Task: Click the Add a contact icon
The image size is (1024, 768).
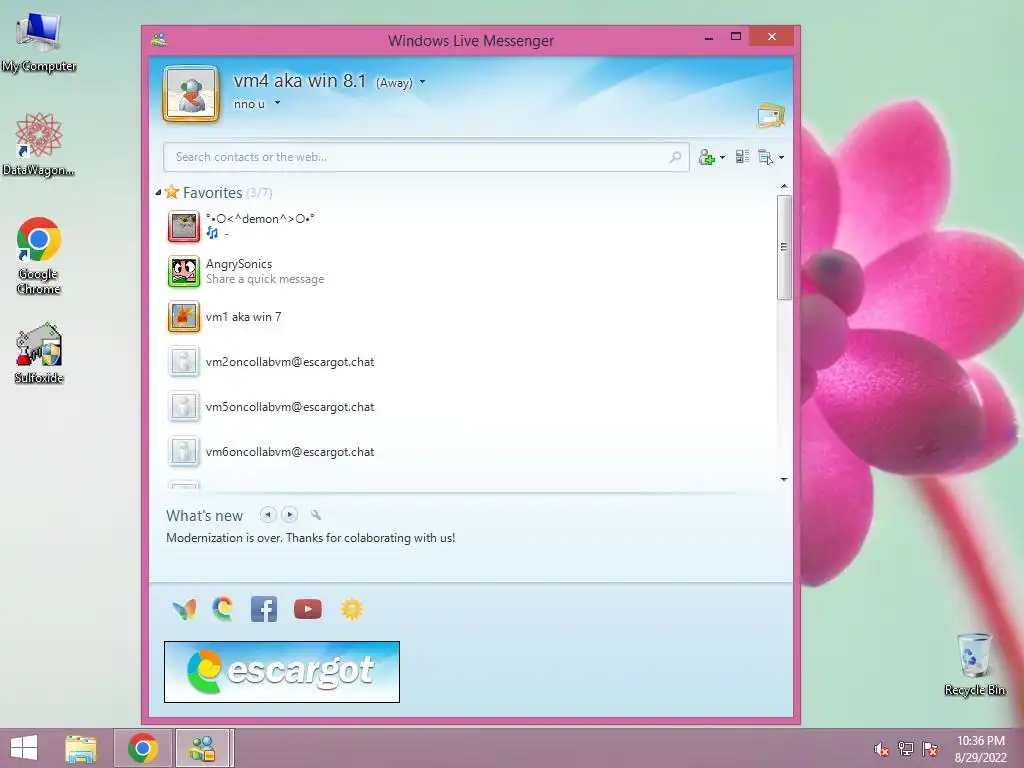Action: click(x=706, y=157)
